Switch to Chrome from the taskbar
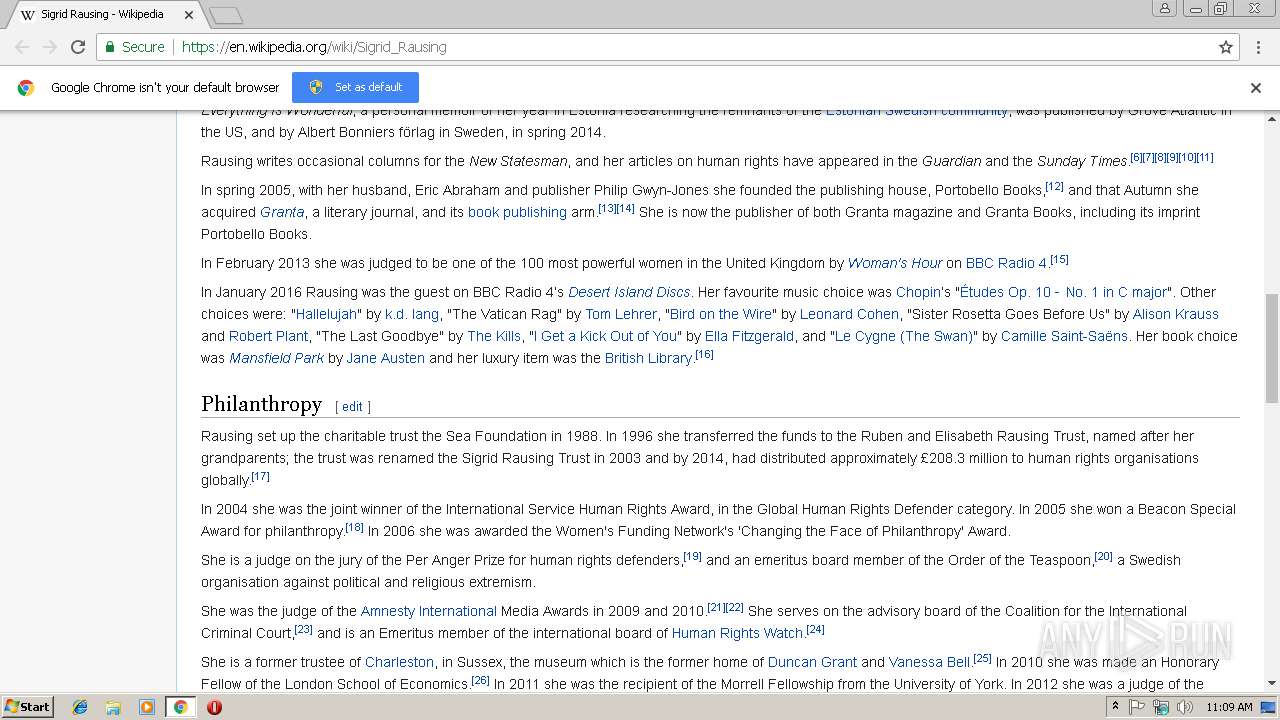1280x720 pixels. click(180, 707)
